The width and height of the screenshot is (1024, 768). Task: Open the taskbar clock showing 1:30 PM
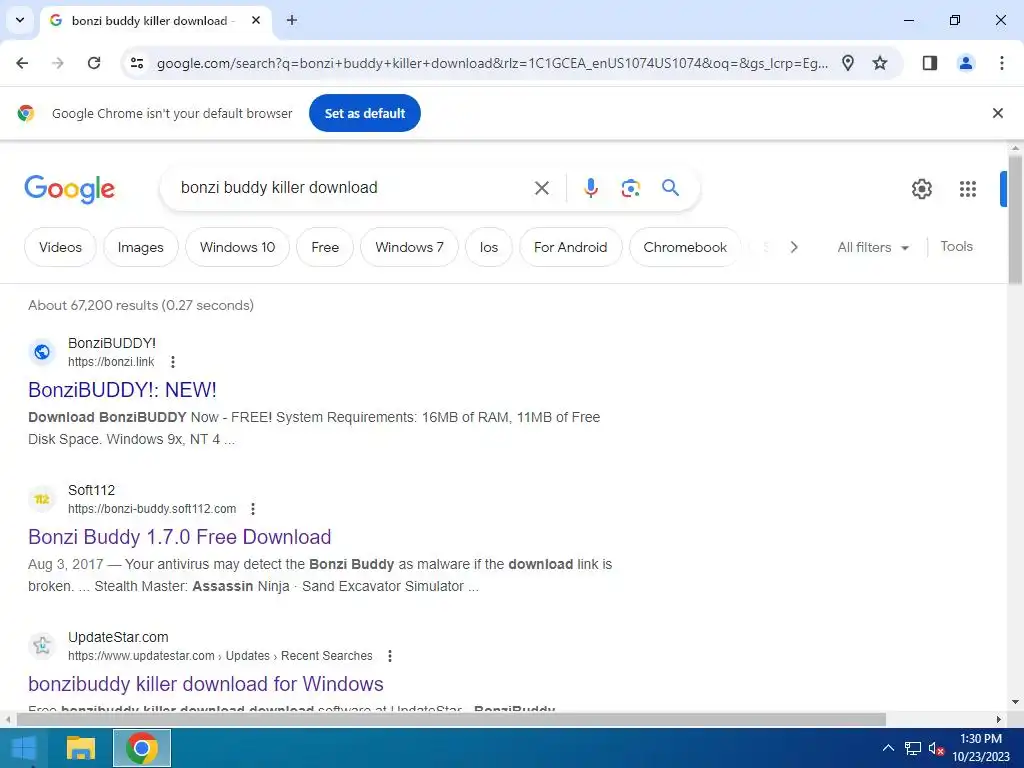tap(980, 748)
